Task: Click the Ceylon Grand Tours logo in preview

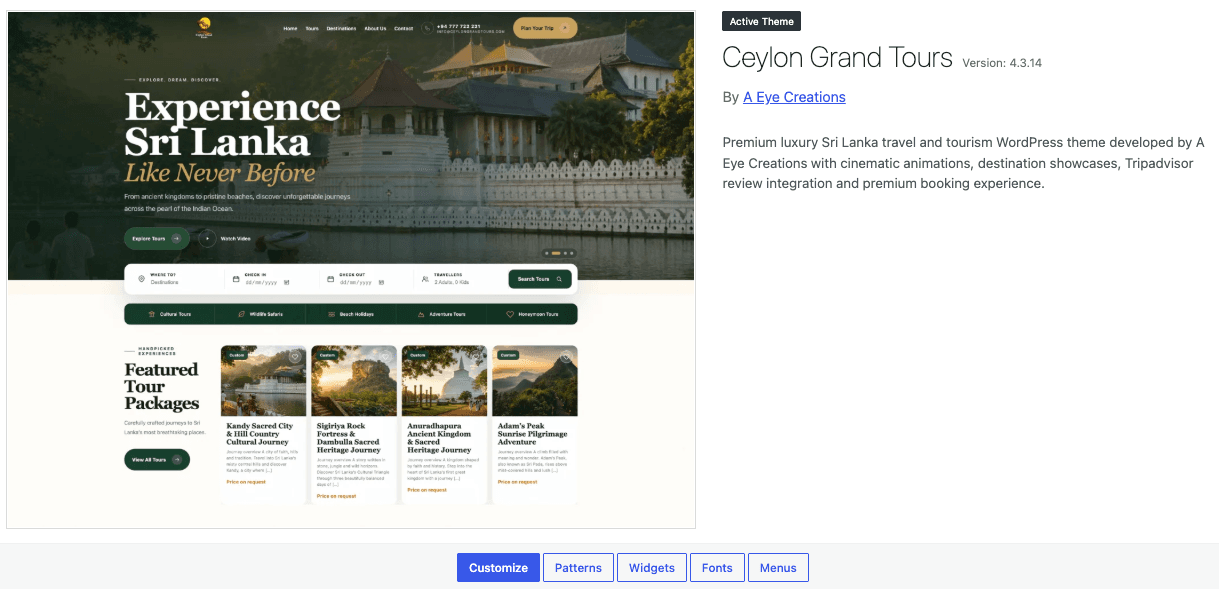Action: tap(205, 28)
